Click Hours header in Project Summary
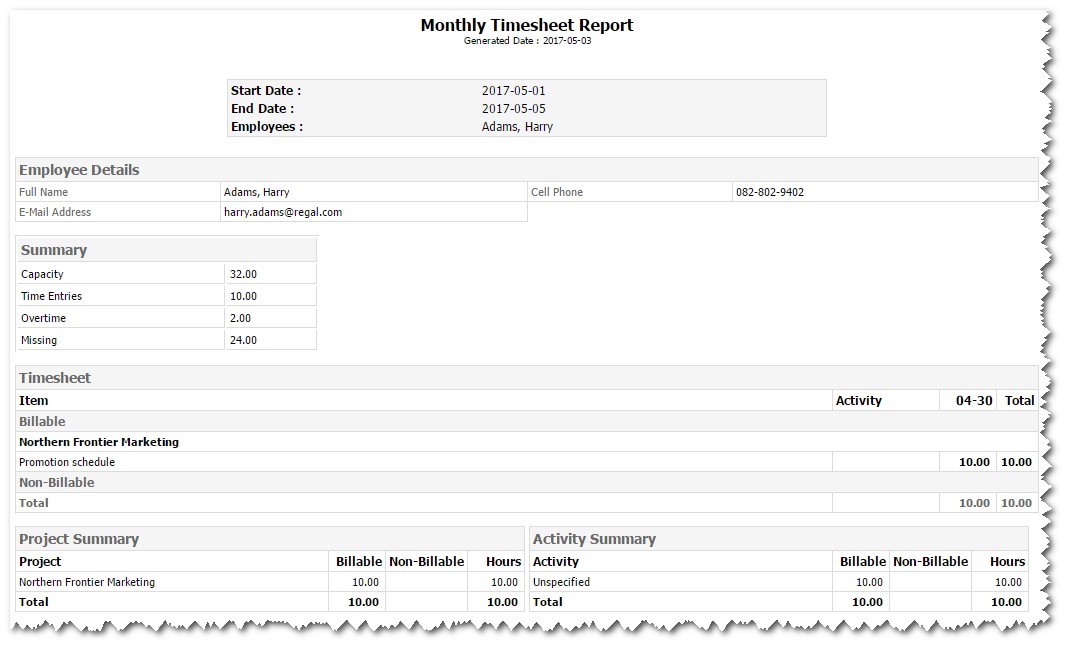The height and width of the screenshot is (648, 1069). pyautogui.click(x=503, y=562)
